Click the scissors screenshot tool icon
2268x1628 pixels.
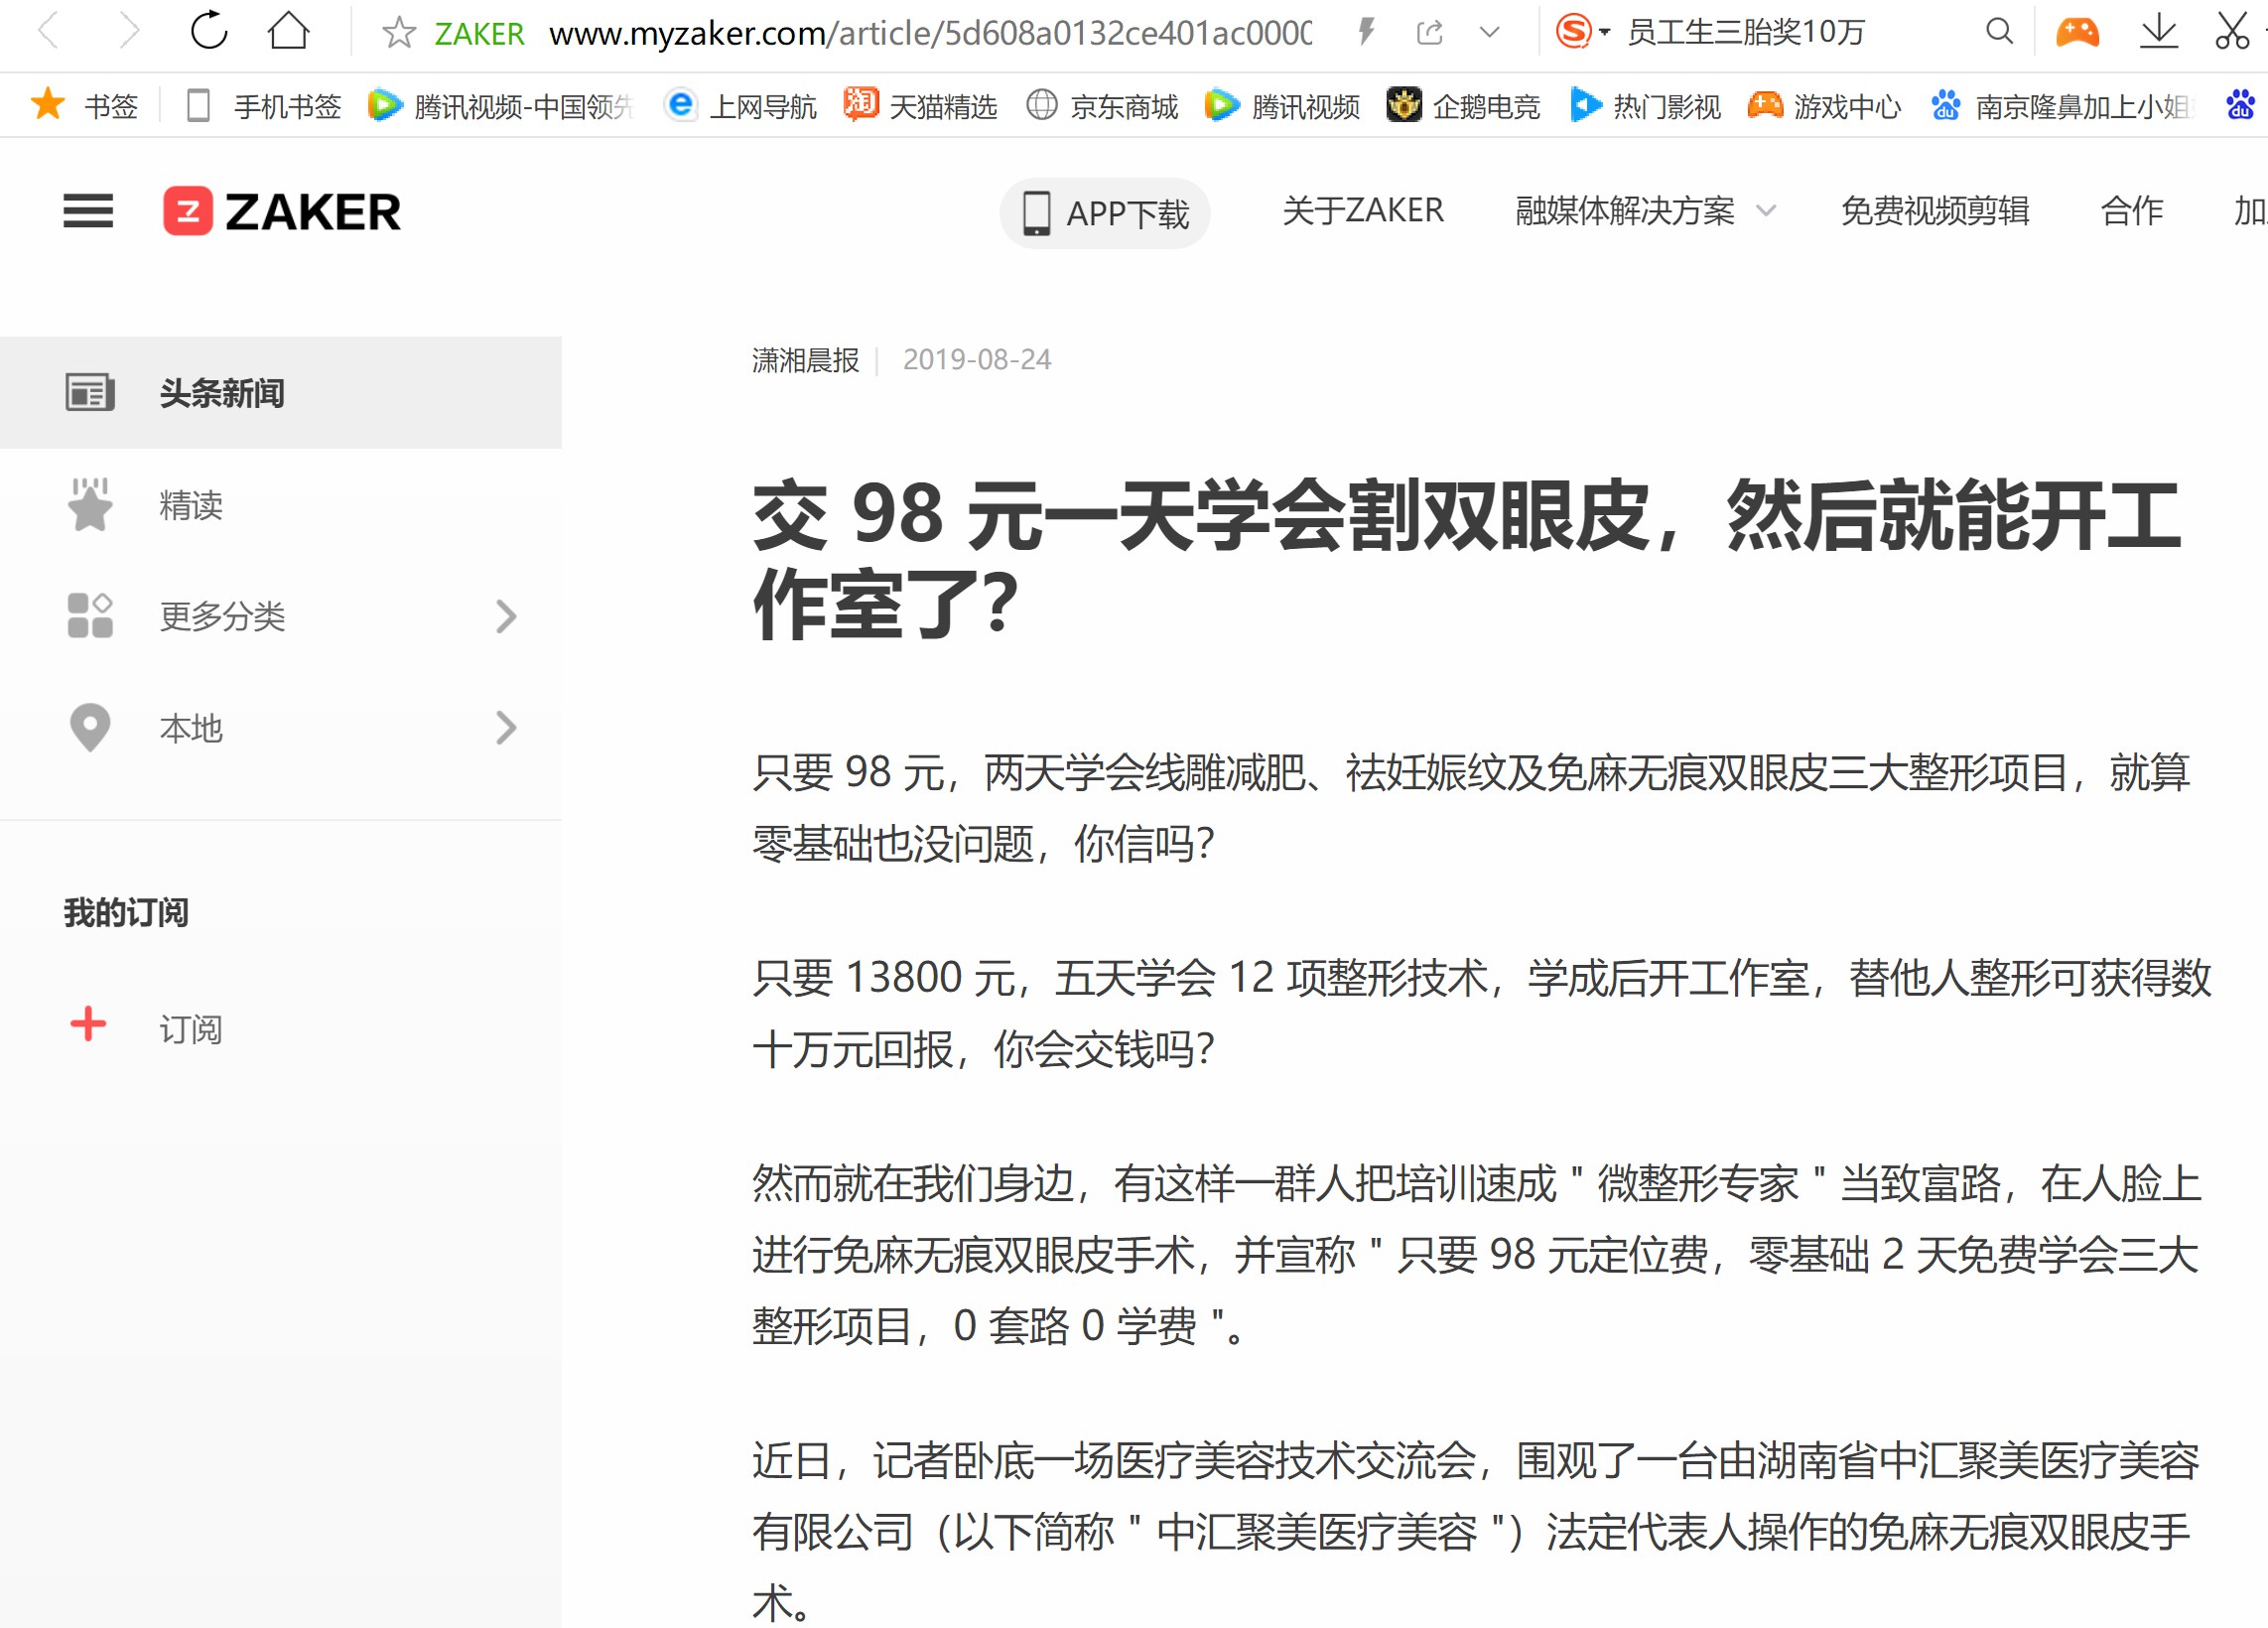(x=2231, y=31)
